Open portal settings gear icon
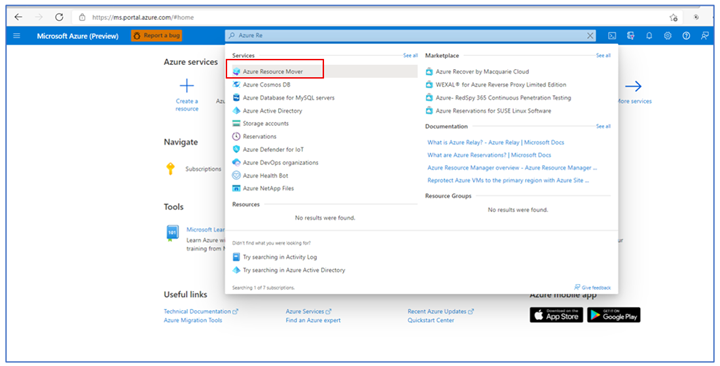 tap(668, 36)
